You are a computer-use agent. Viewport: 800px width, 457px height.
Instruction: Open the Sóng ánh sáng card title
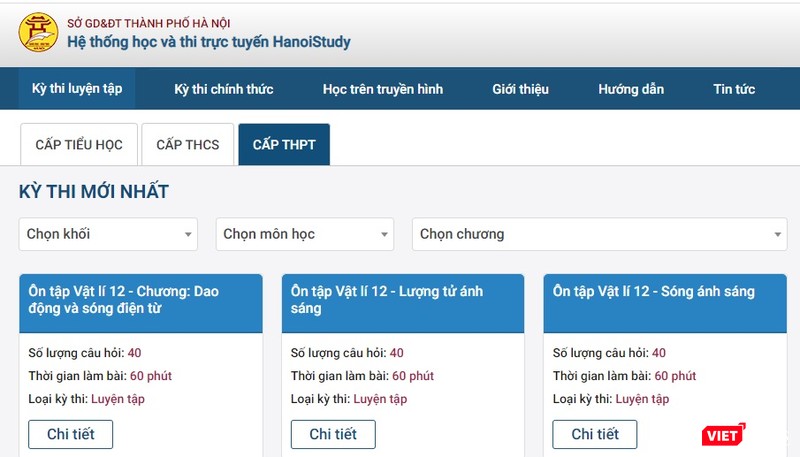tap(654, 292)
